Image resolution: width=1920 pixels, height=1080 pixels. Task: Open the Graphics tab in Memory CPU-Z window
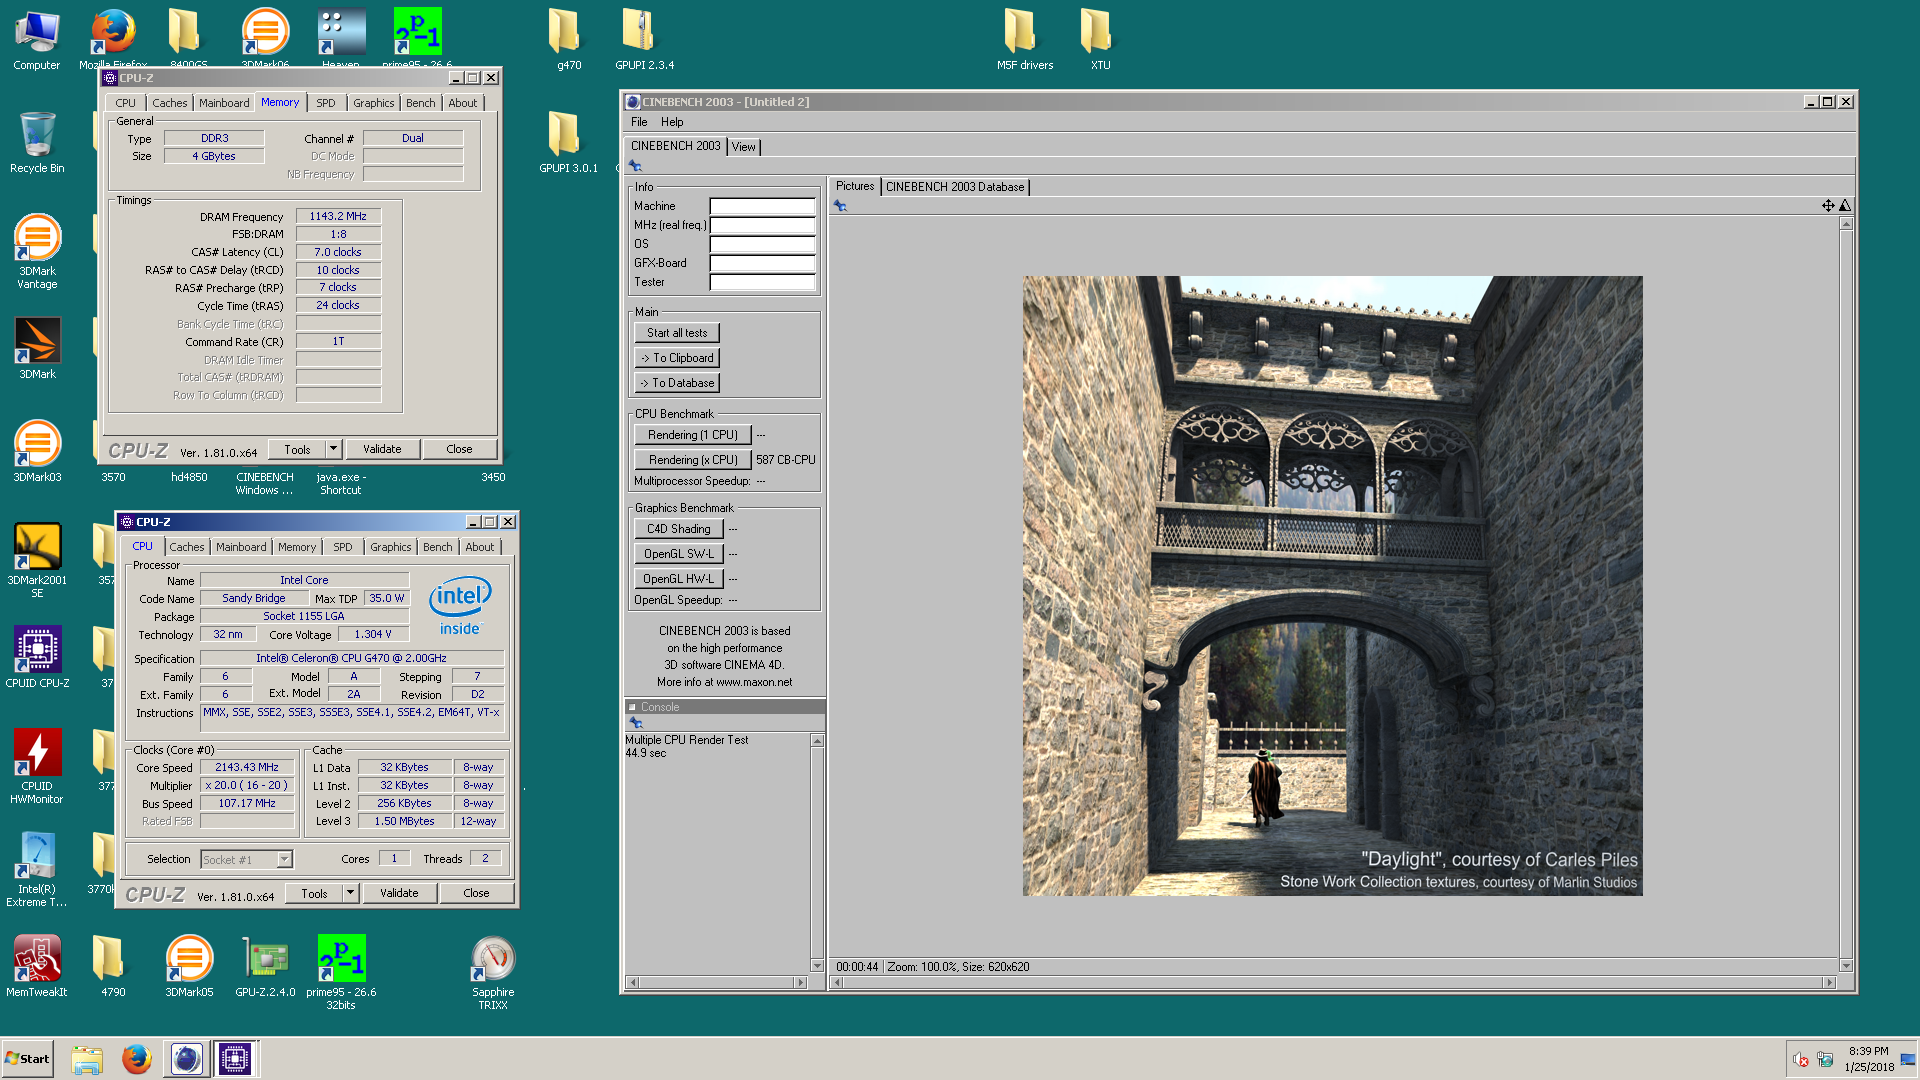tap(374, 103)
